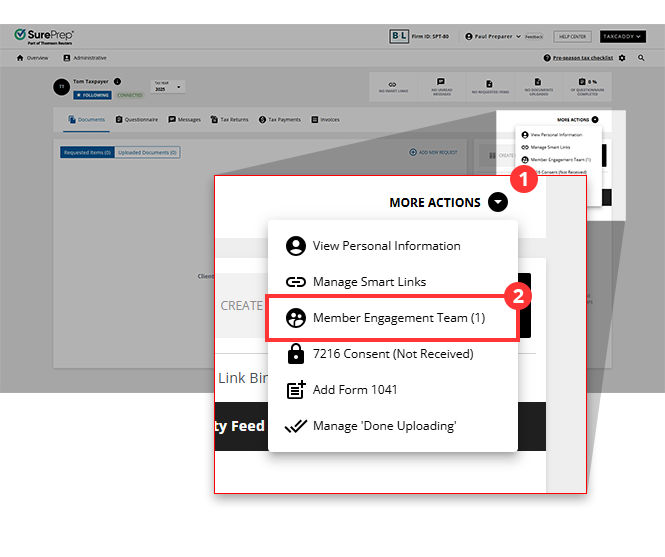Open the Help Center
The image size is (665, 557).
[572, 36]
